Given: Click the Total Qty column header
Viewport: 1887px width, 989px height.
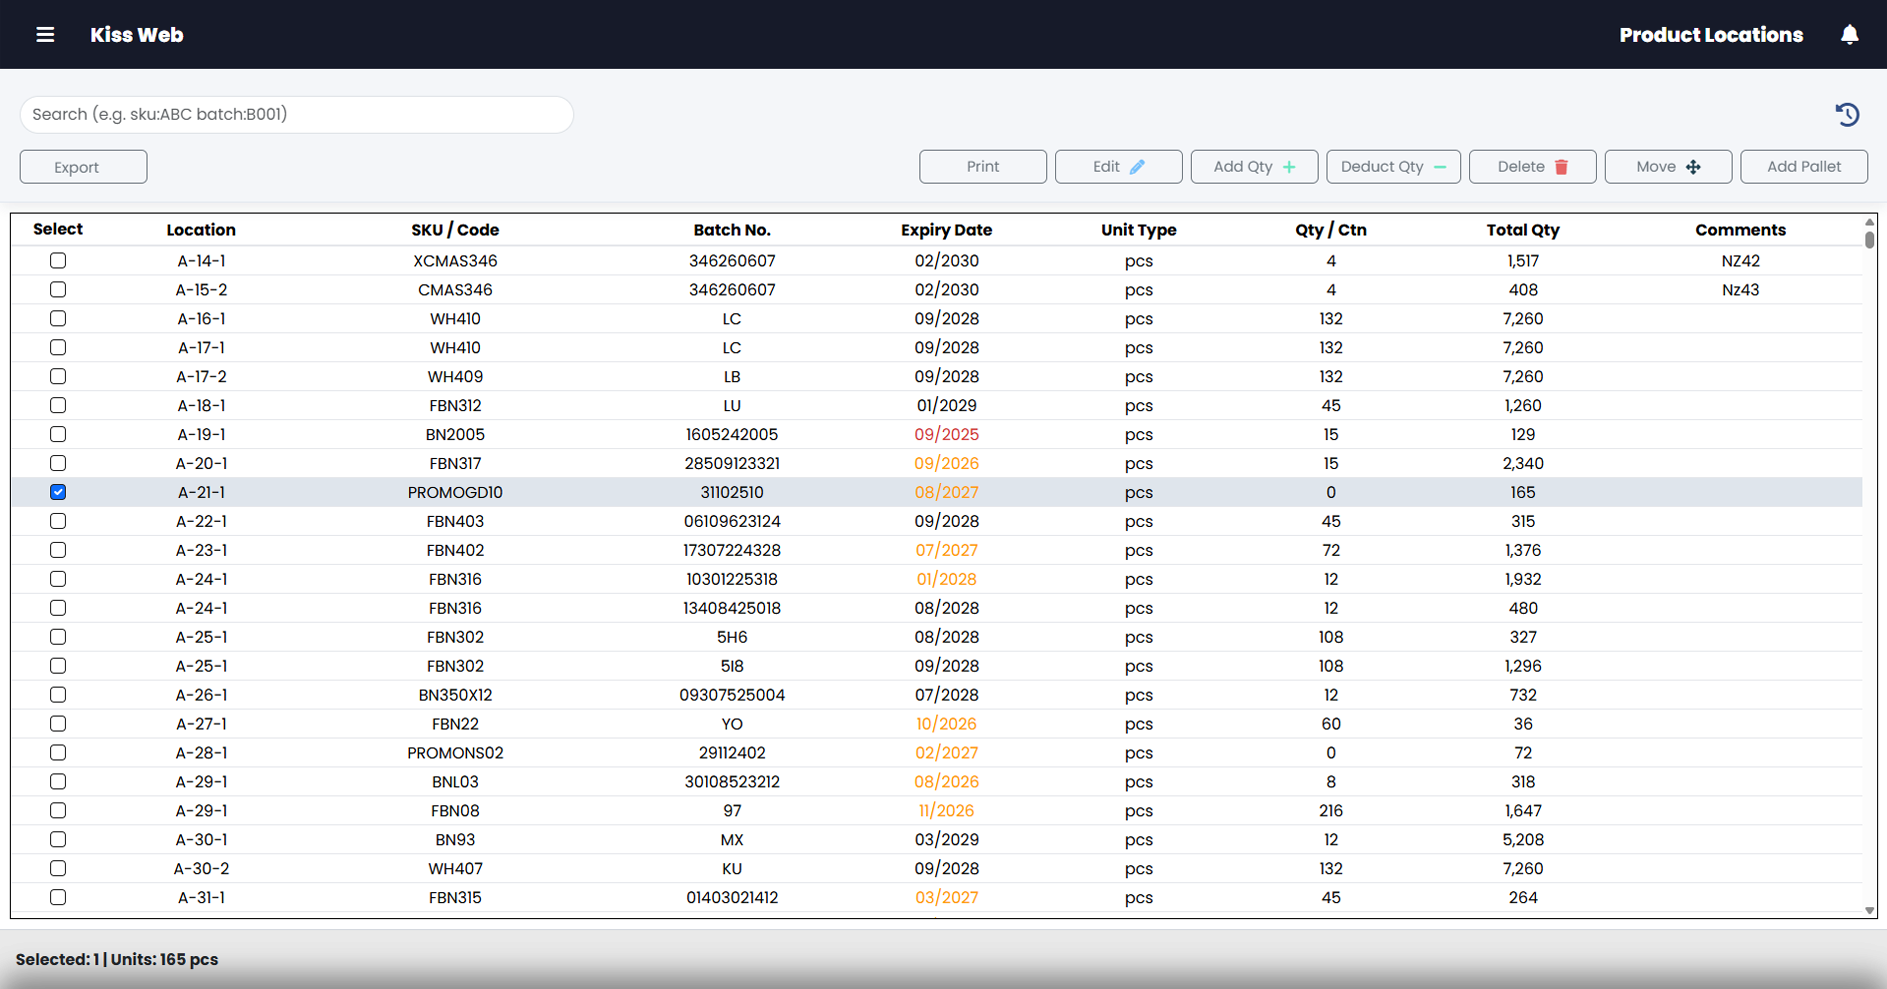Looking at the screenshot, I should [x=1523, y=230].
